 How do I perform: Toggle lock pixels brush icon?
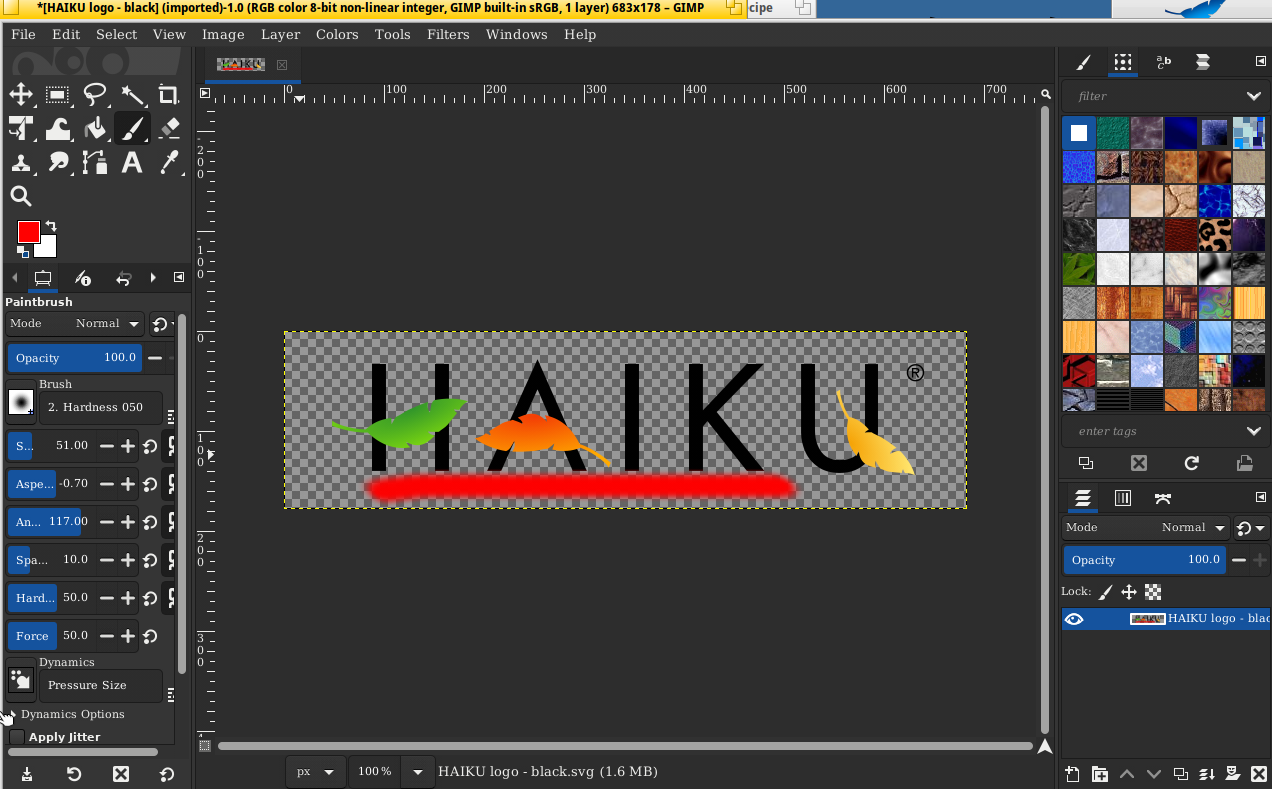point(1106,591)
